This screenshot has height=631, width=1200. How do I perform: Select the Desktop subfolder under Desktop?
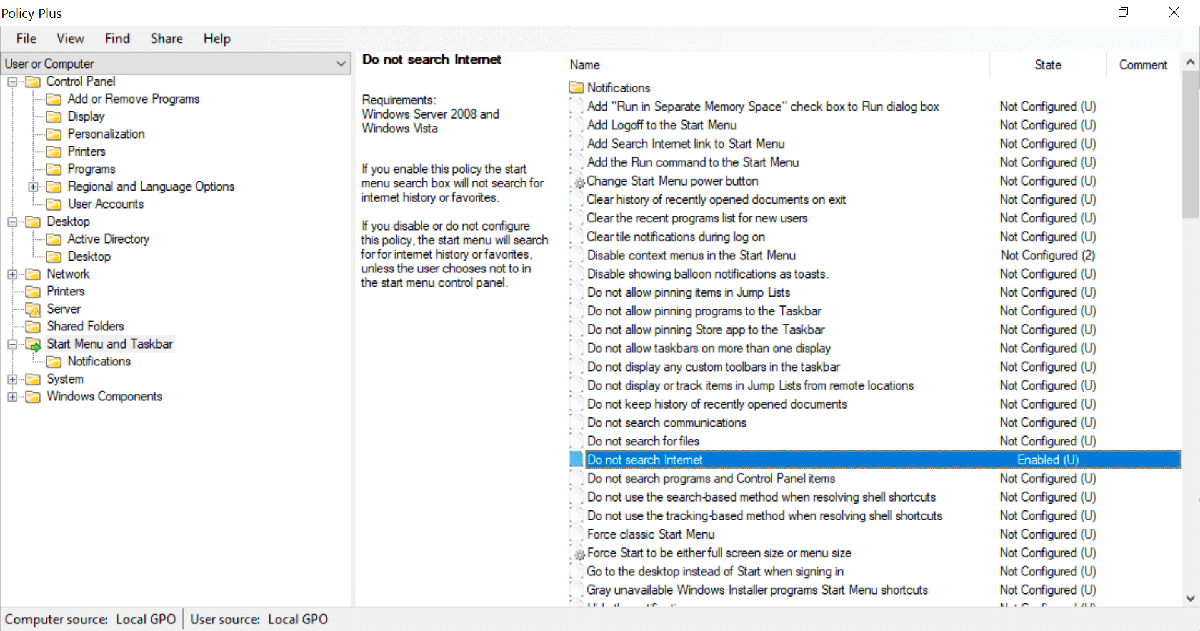point(89,257)
